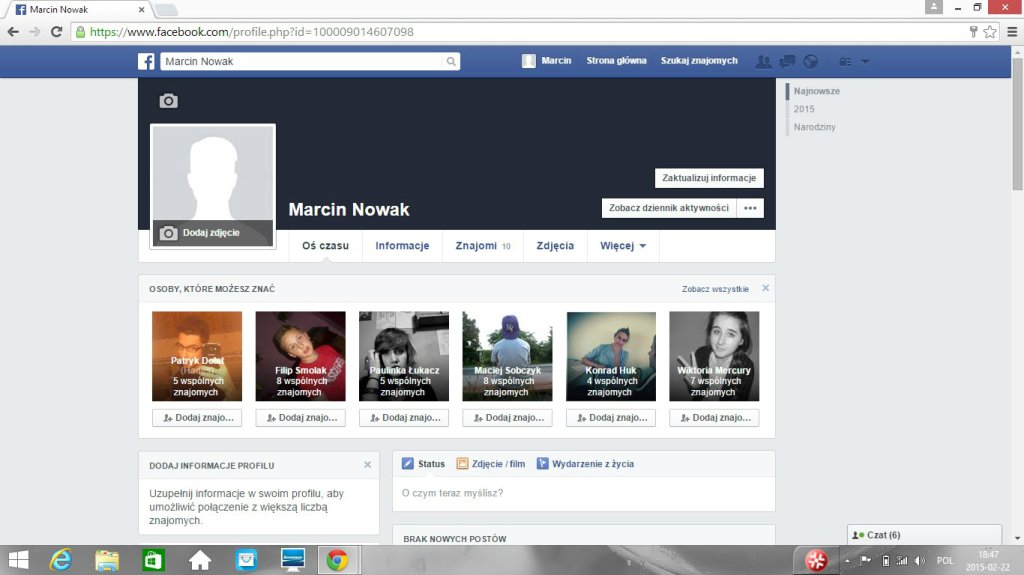Image resolution: width=1024 pixels, height=575 pixels.
Task: Open the Zdjęcia tab
Action: tap(555, 246)
